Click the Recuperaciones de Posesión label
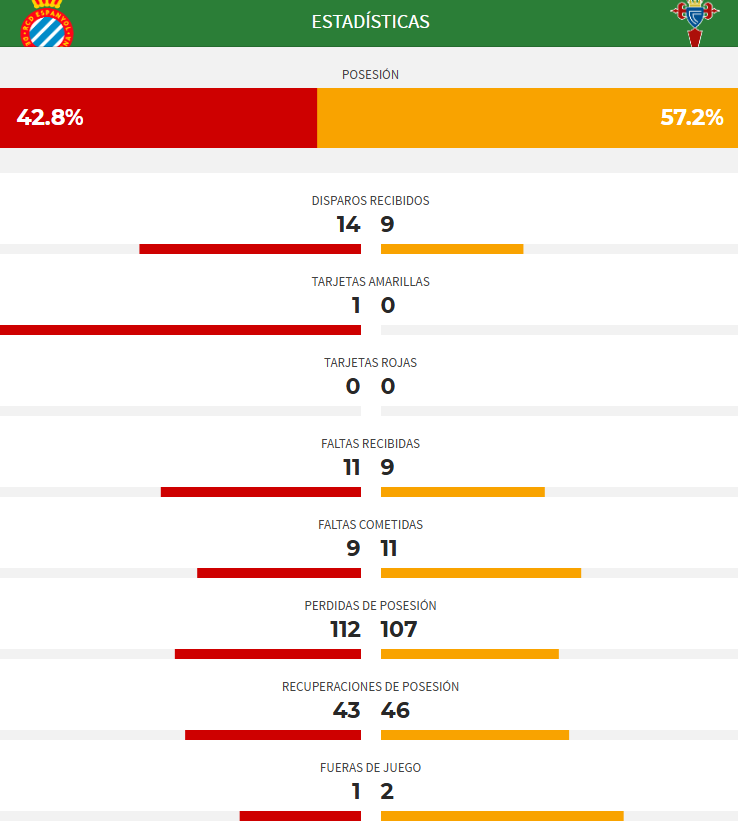 tap(370, 686)
